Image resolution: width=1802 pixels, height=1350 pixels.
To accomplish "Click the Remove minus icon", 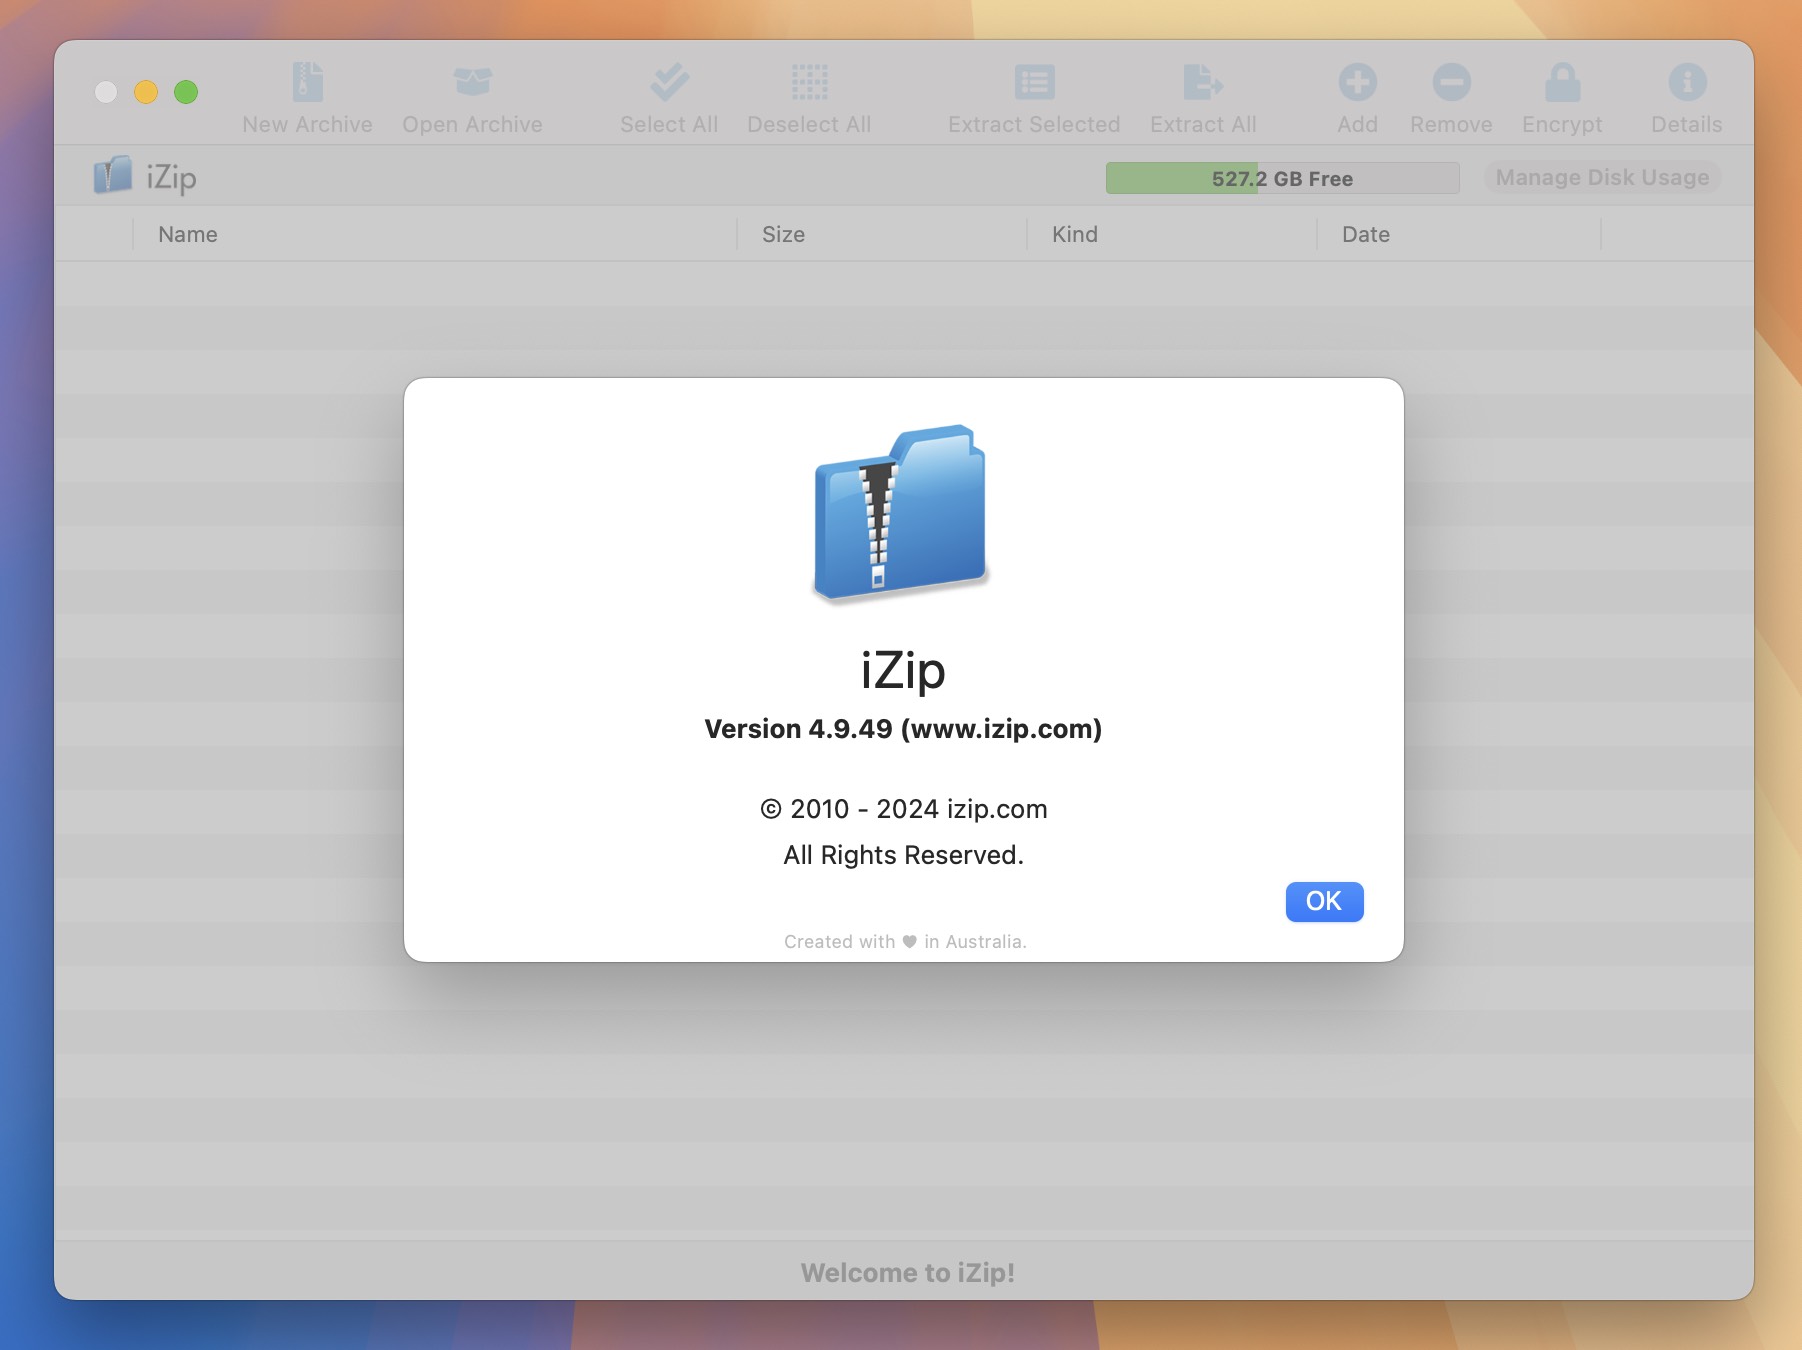I will [x=1451, y=82].
